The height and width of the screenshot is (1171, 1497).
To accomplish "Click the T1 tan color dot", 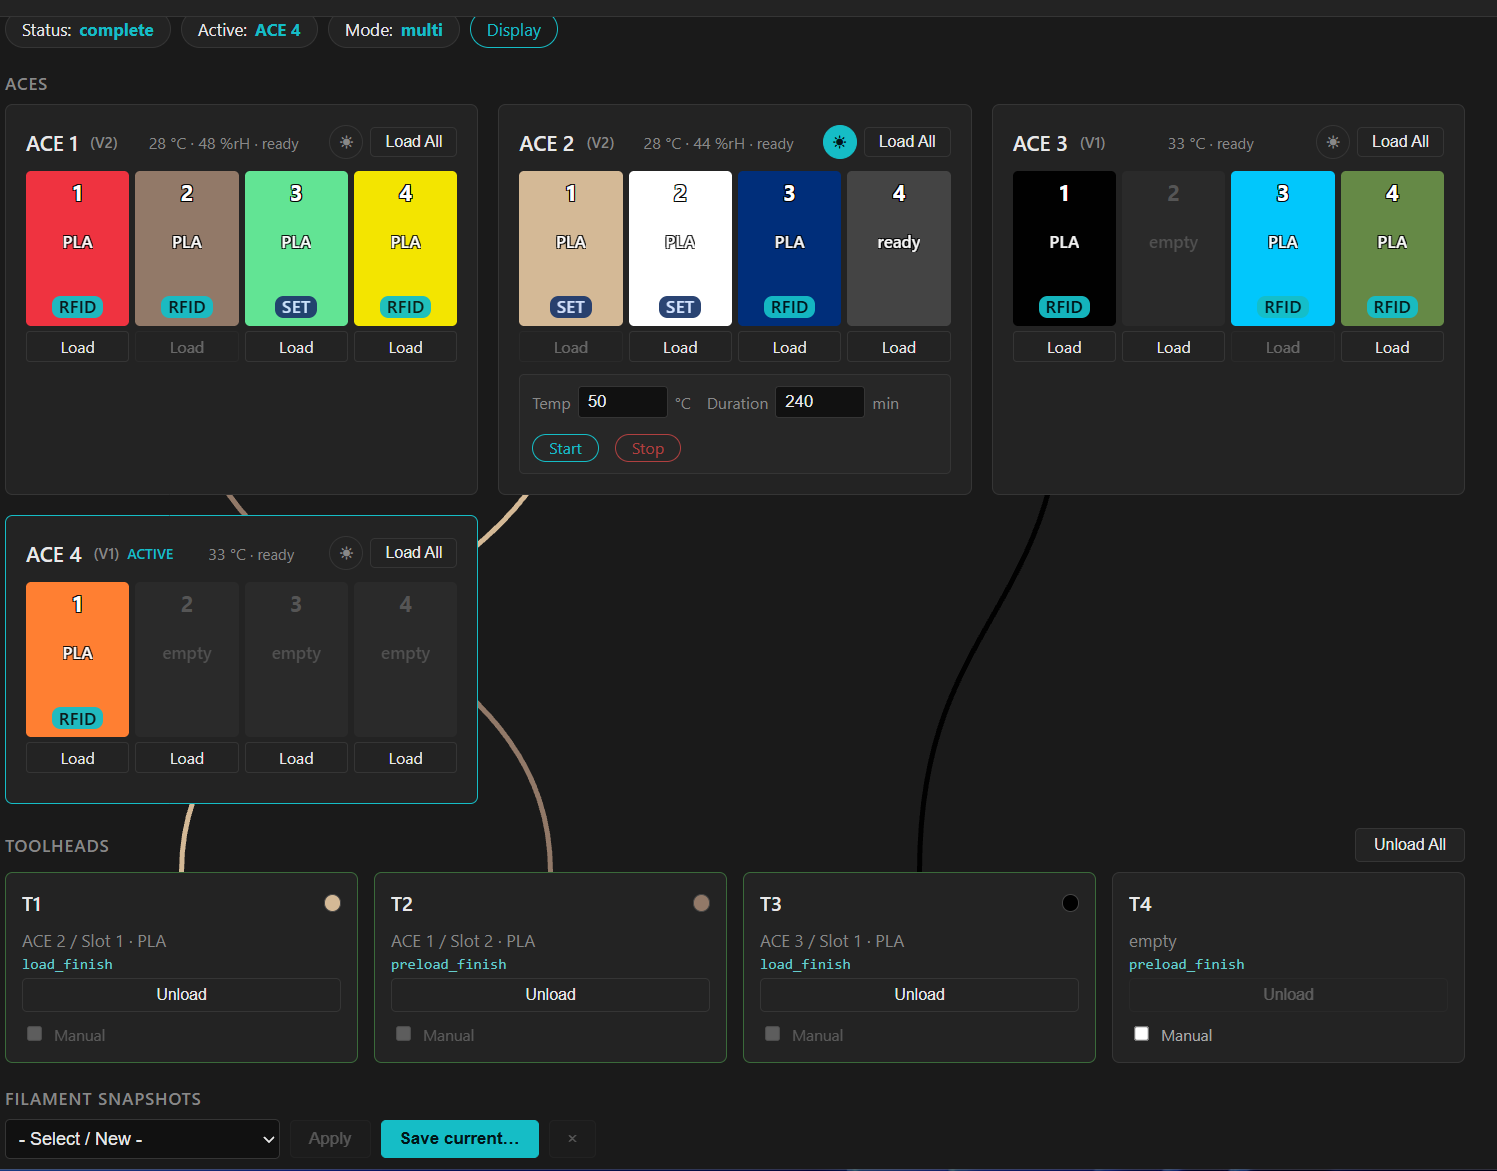I will tap(332, 903).
